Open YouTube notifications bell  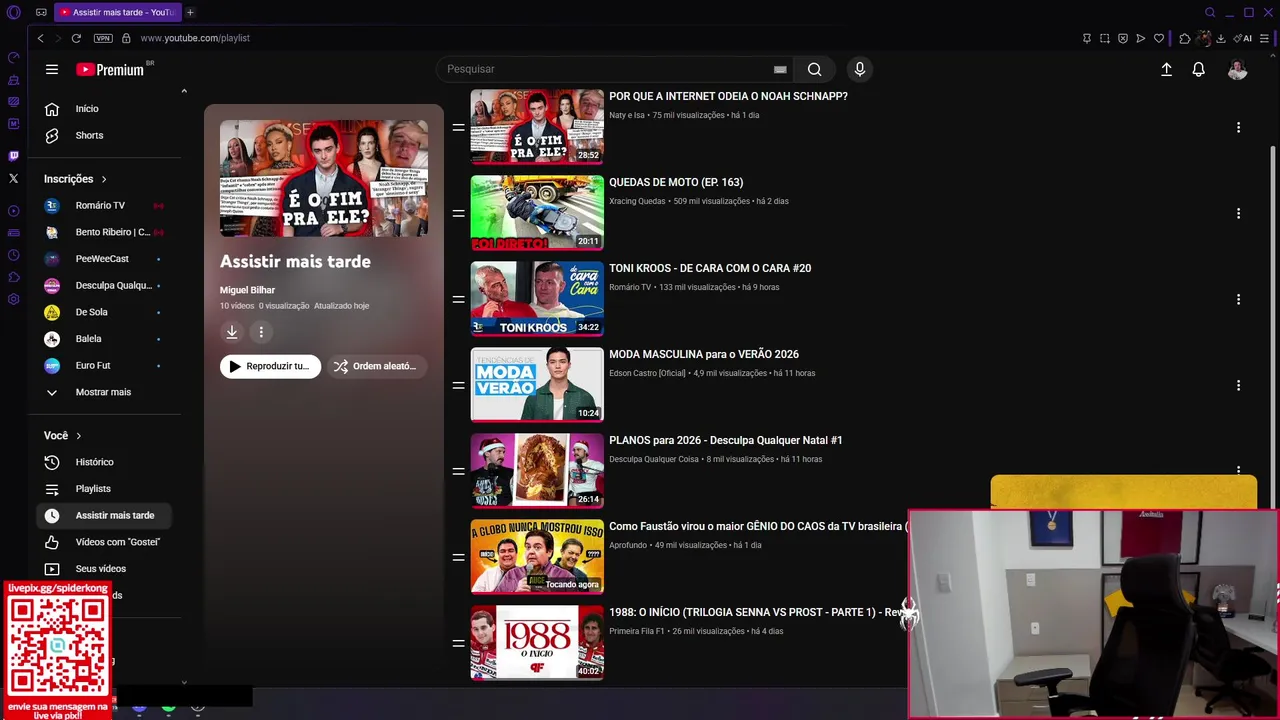(1198, 69)
